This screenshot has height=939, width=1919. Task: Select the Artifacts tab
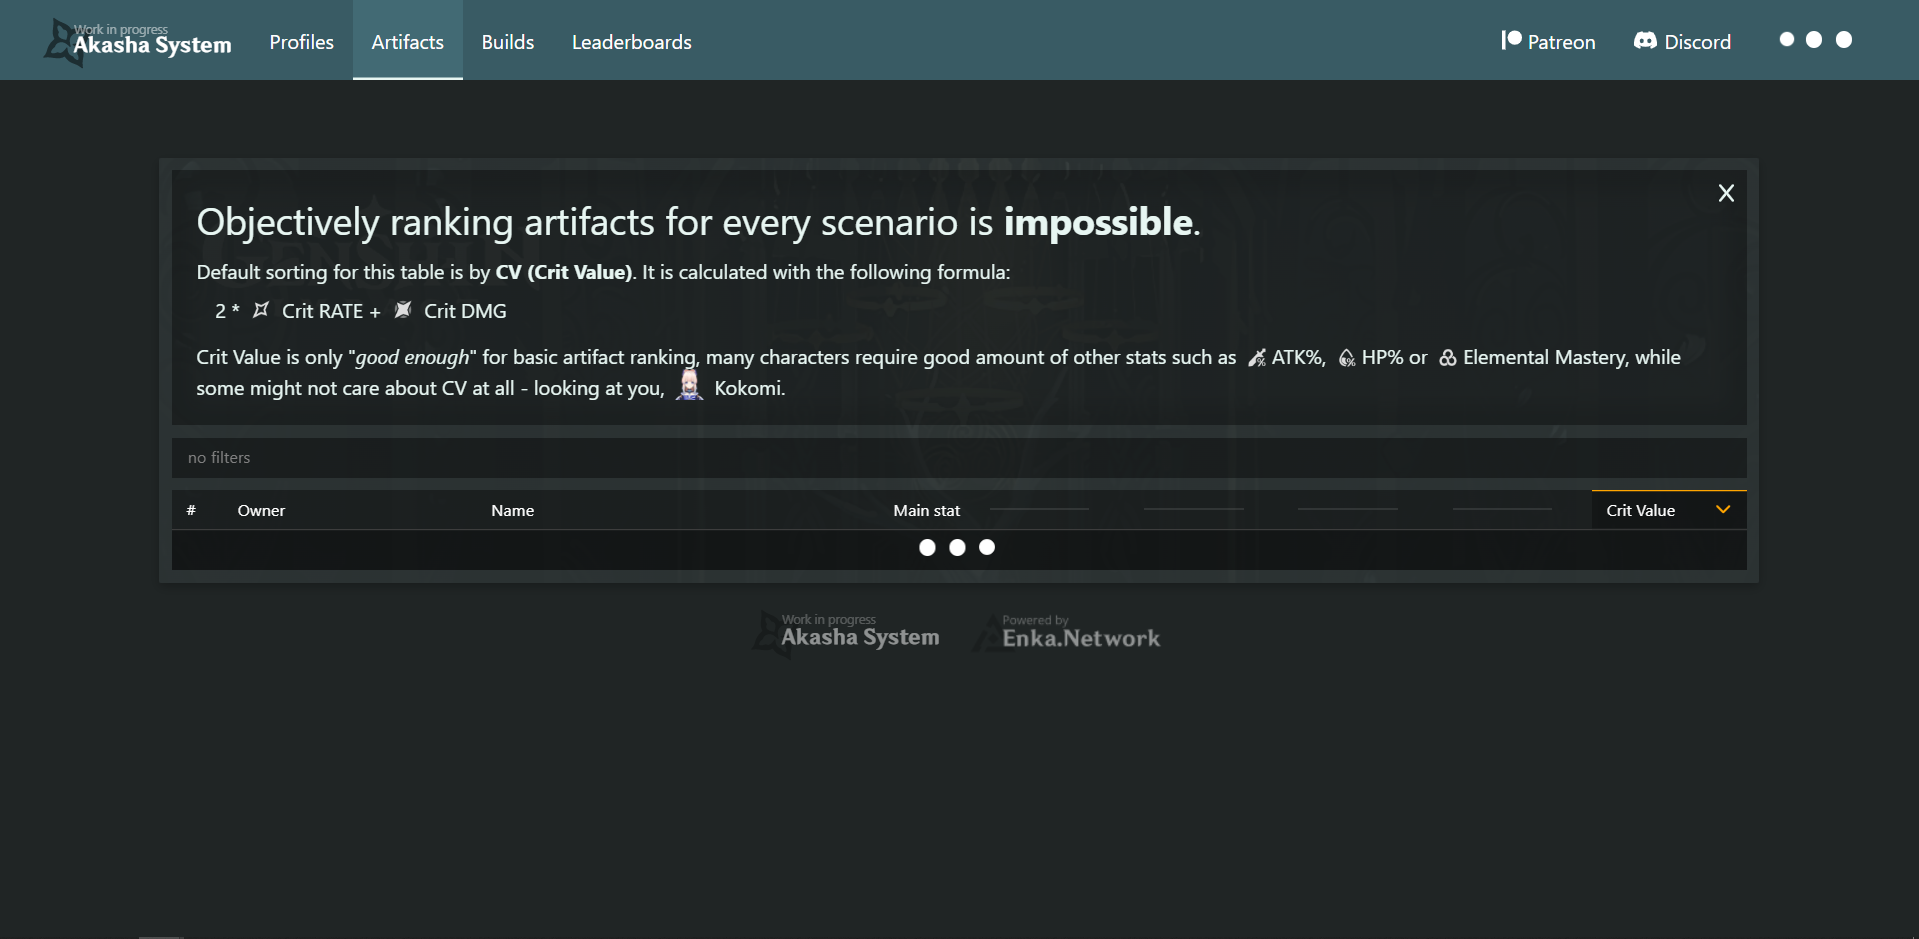(407, 42)
